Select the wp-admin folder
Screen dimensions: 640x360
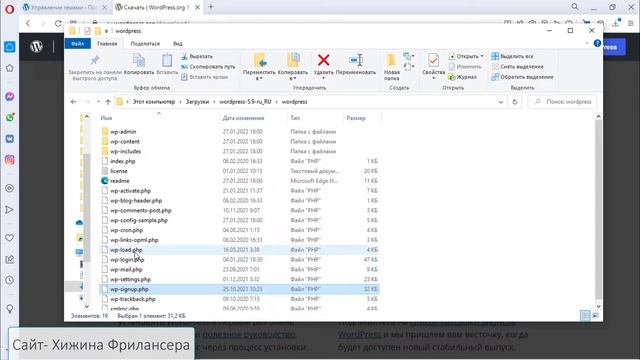tap(123, 132)
